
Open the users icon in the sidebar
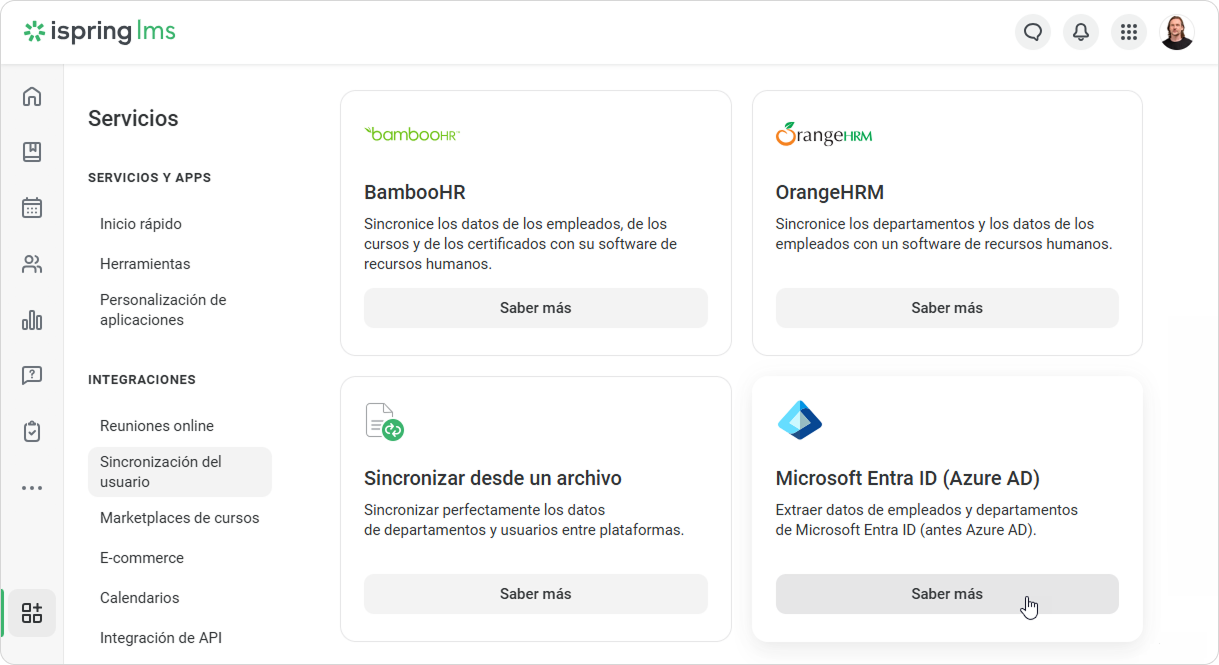coord(32,264)
